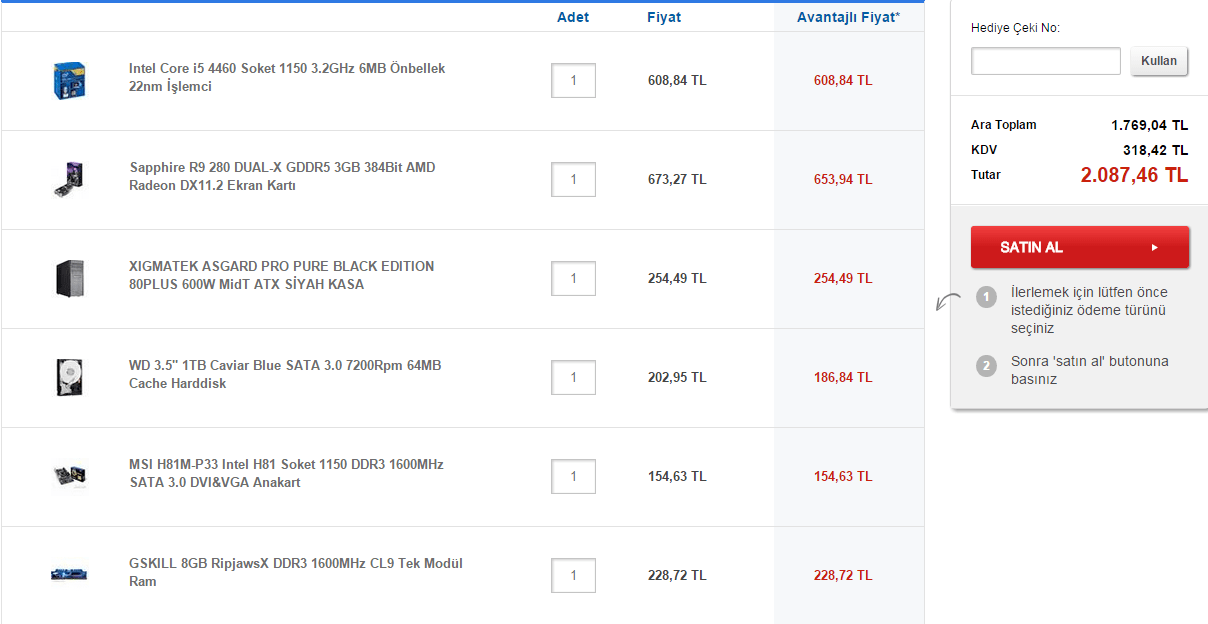Click the Xigmatek Asgard case thumbnail
Viewport: 1208px width, 624px height.
pyautogui.click(x=69, y=278)
